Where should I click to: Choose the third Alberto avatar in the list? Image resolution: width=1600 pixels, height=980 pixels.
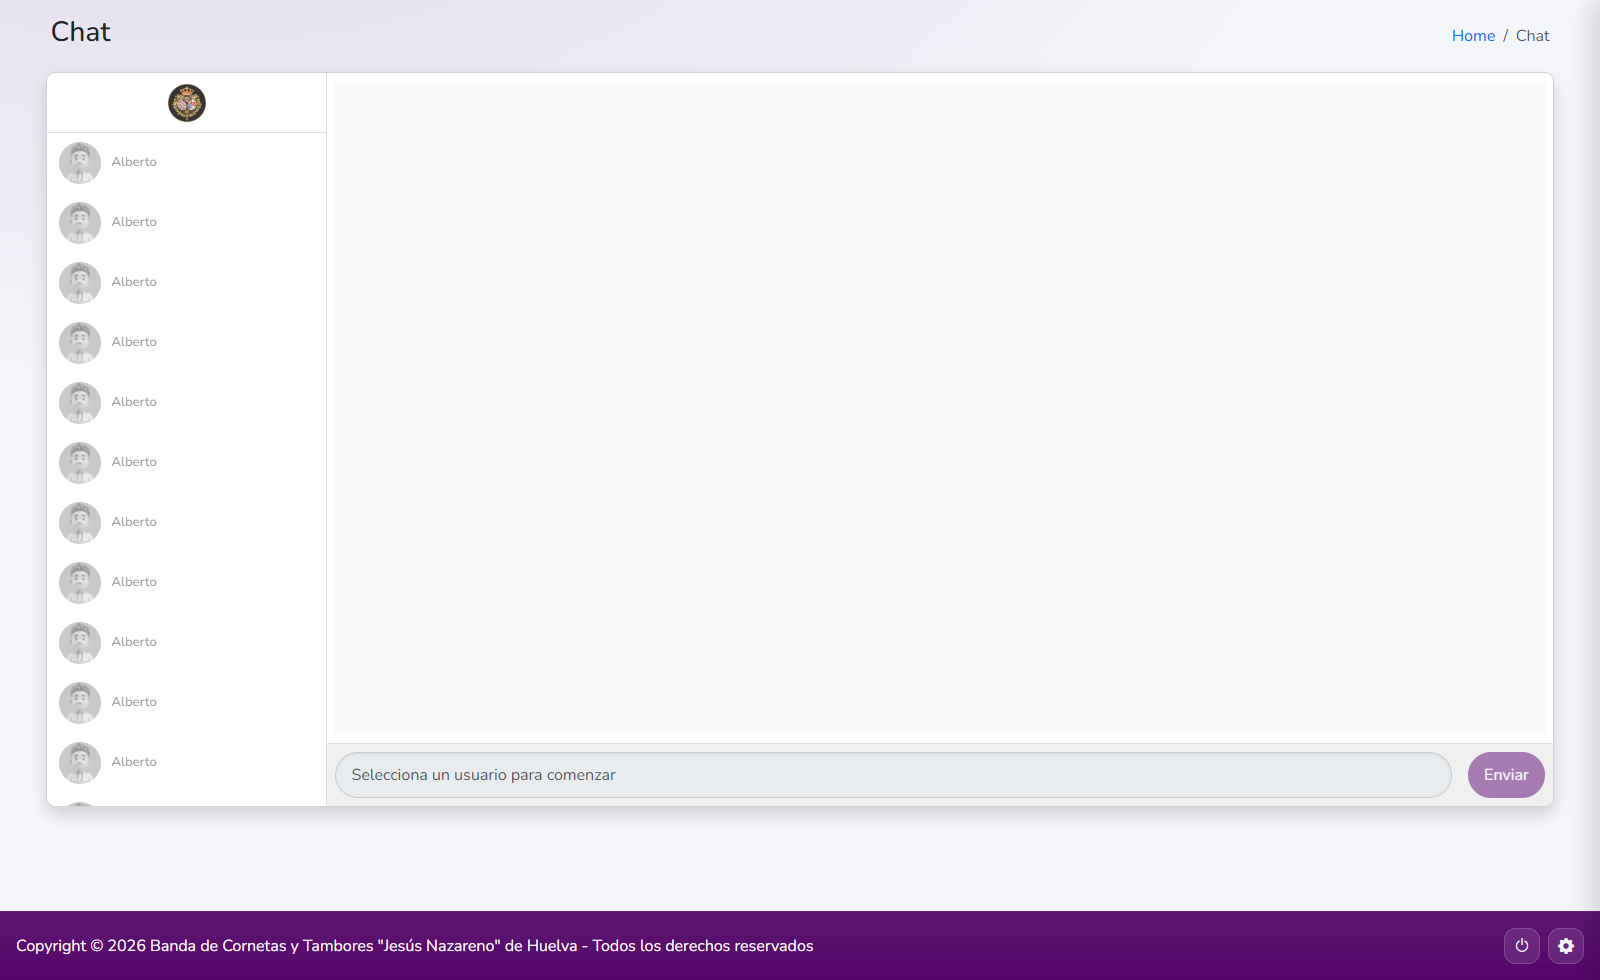pyautogui.click(x=80, y=283)
